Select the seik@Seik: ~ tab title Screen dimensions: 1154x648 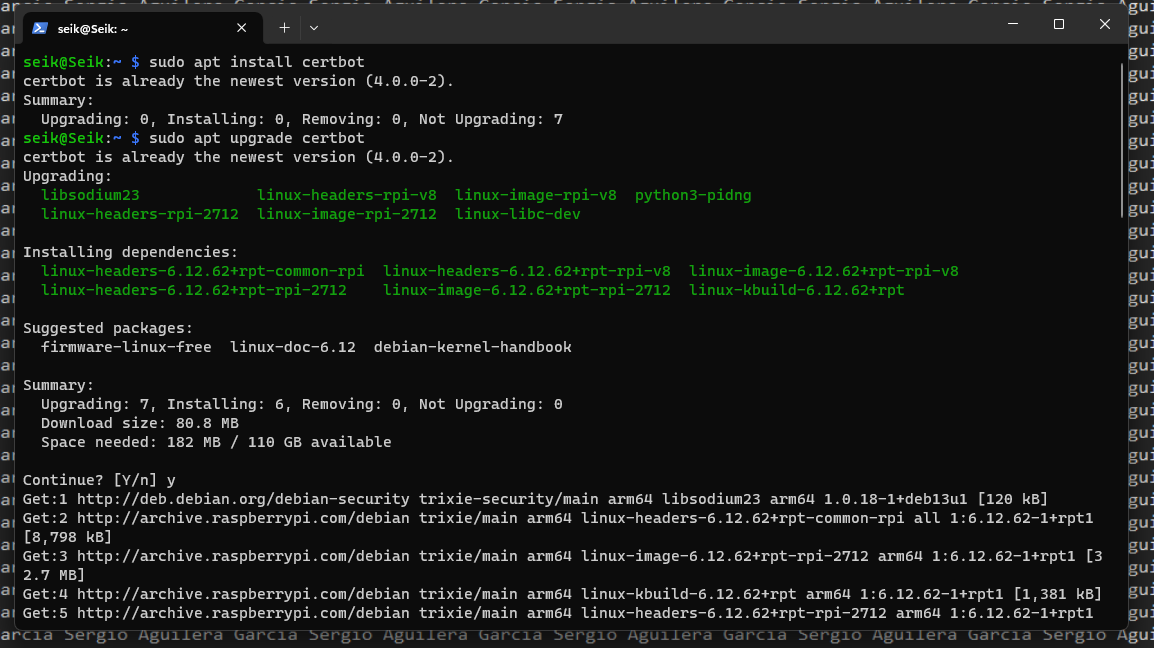pyautogui.click(x=93, y=29)
